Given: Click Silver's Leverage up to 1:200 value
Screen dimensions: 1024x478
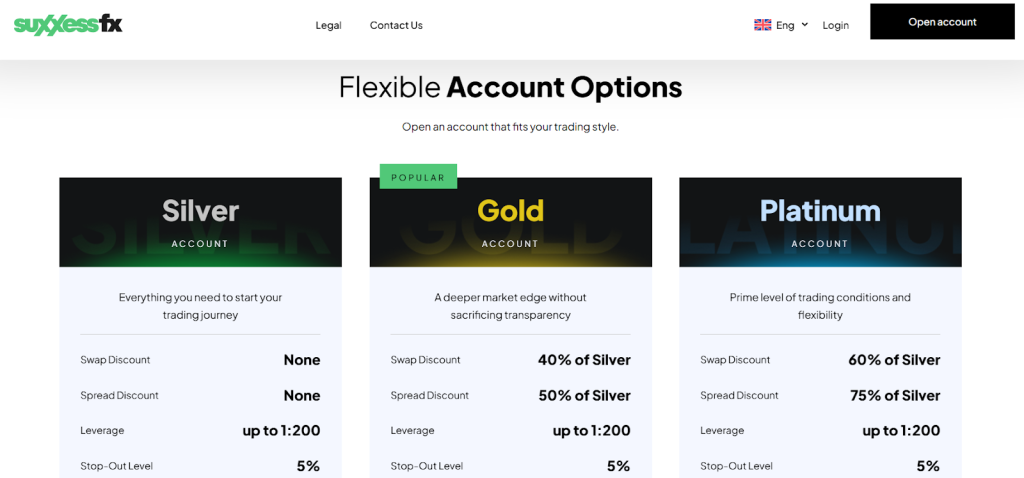Looking at the screenshot, I should click(281, 431).
